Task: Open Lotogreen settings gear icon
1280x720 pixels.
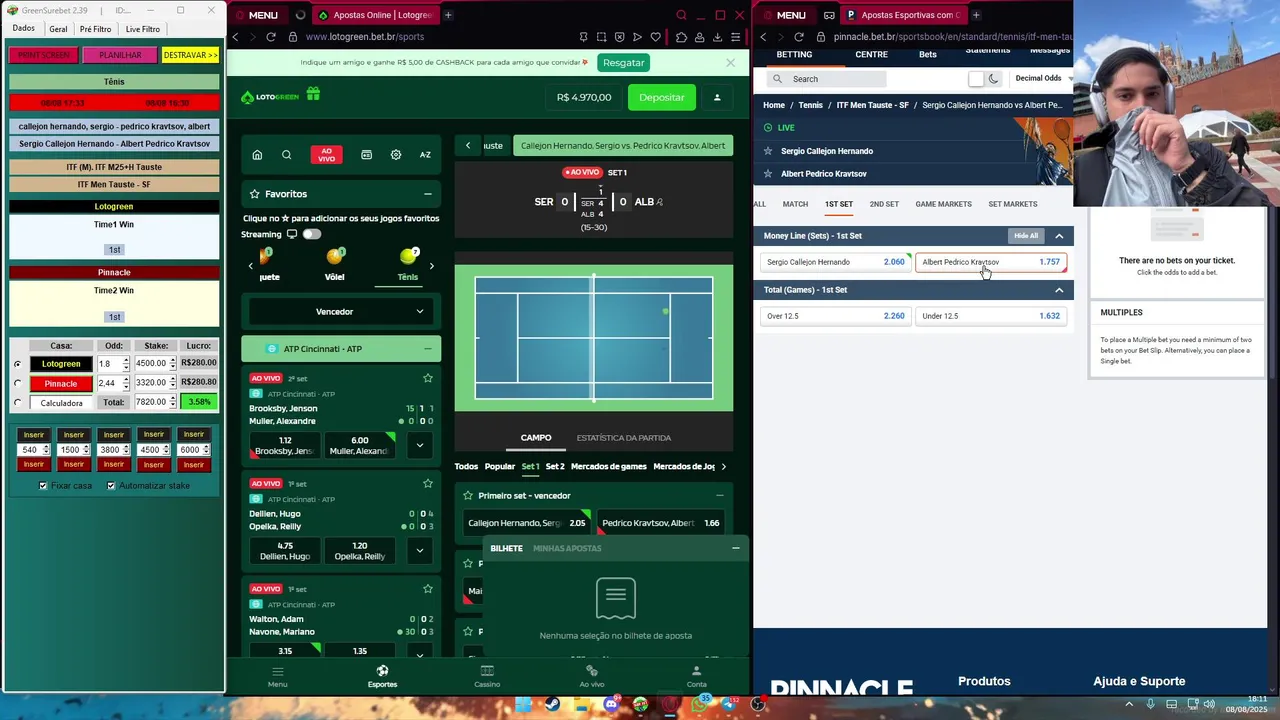Action: [396, 155]
